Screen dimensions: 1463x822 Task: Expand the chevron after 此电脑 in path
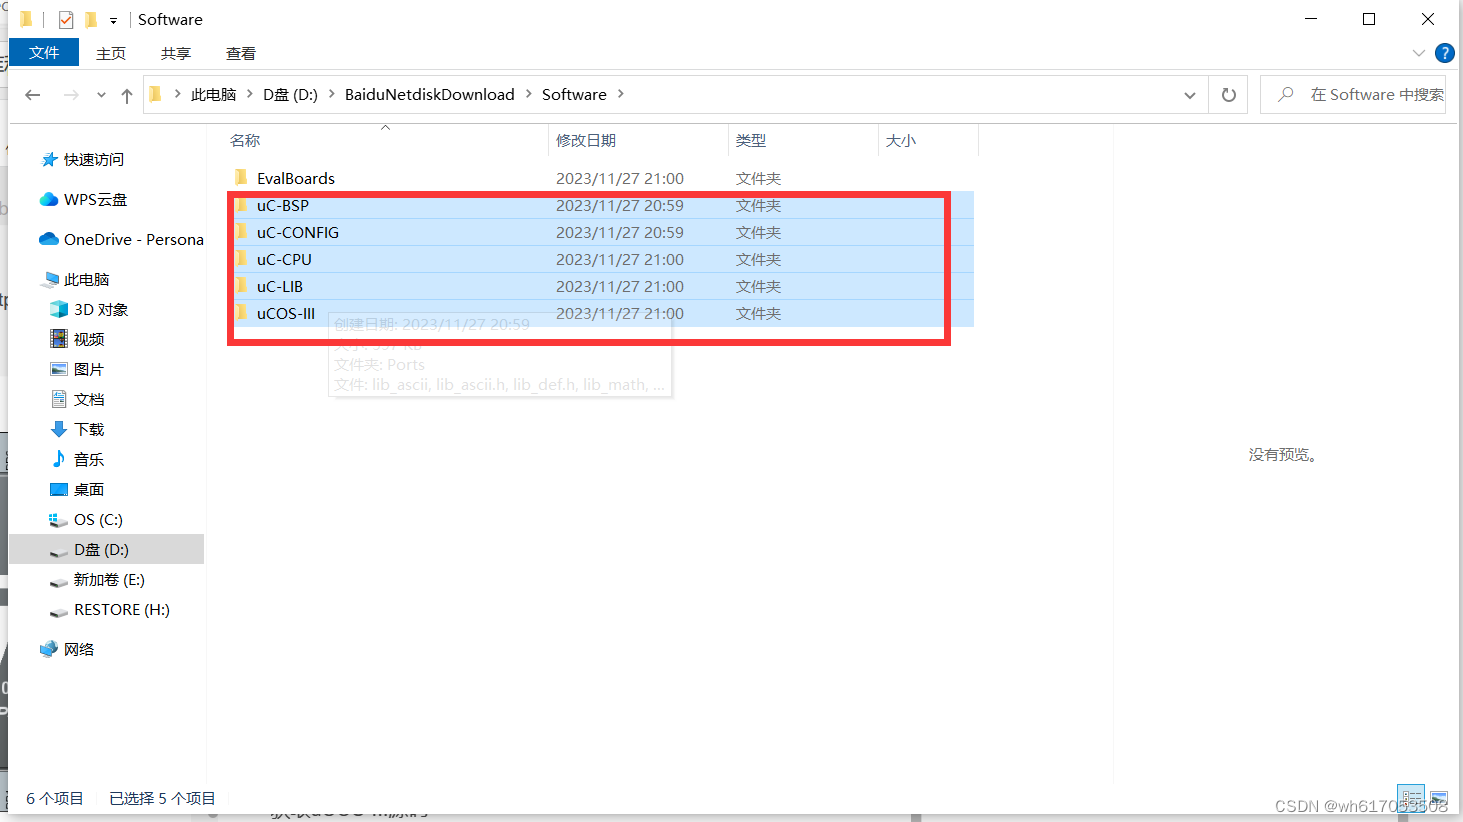250,94
